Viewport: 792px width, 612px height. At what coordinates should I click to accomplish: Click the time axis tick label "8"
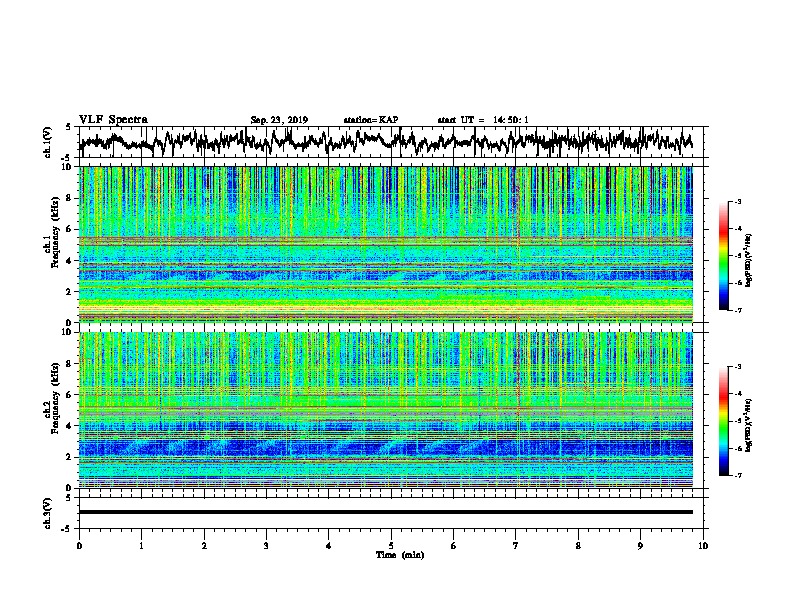pos(578,546)
